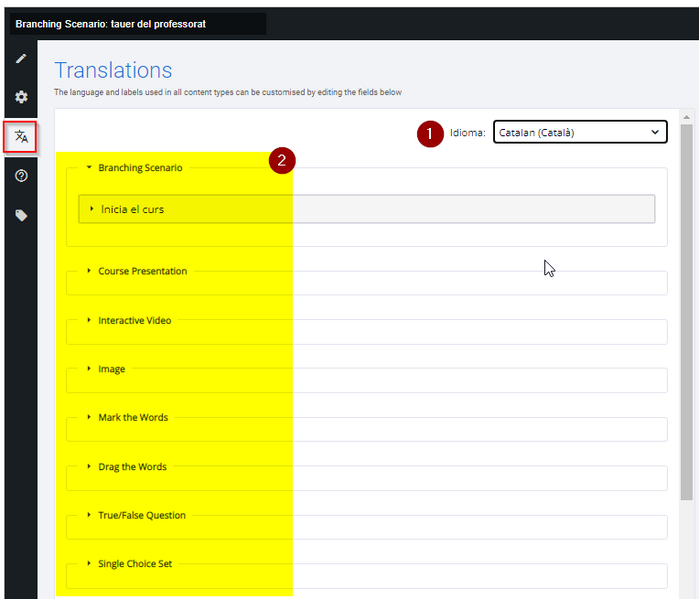Expand the Interactive Video section

(129, 320)
